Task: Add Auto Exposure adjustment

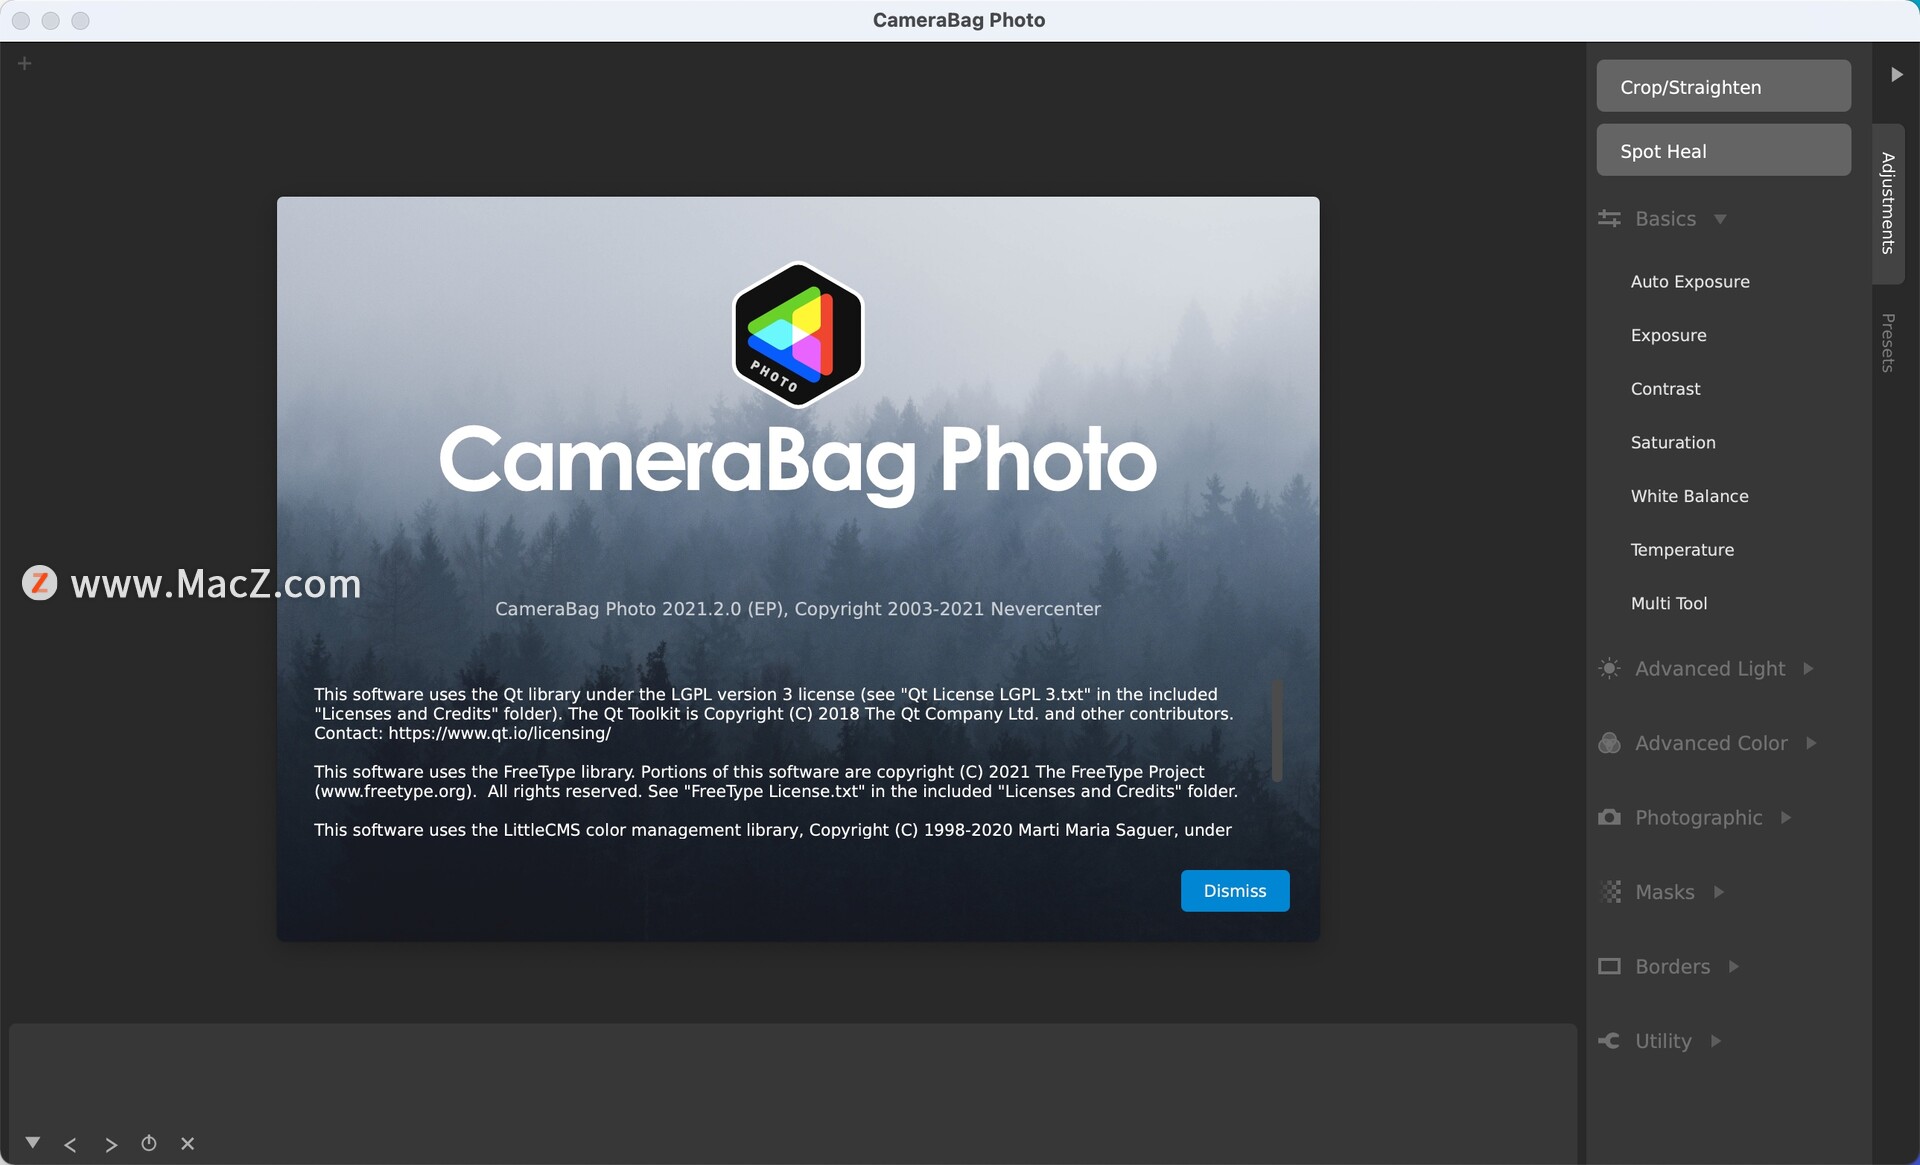Action: click(x=1690, y=282)
